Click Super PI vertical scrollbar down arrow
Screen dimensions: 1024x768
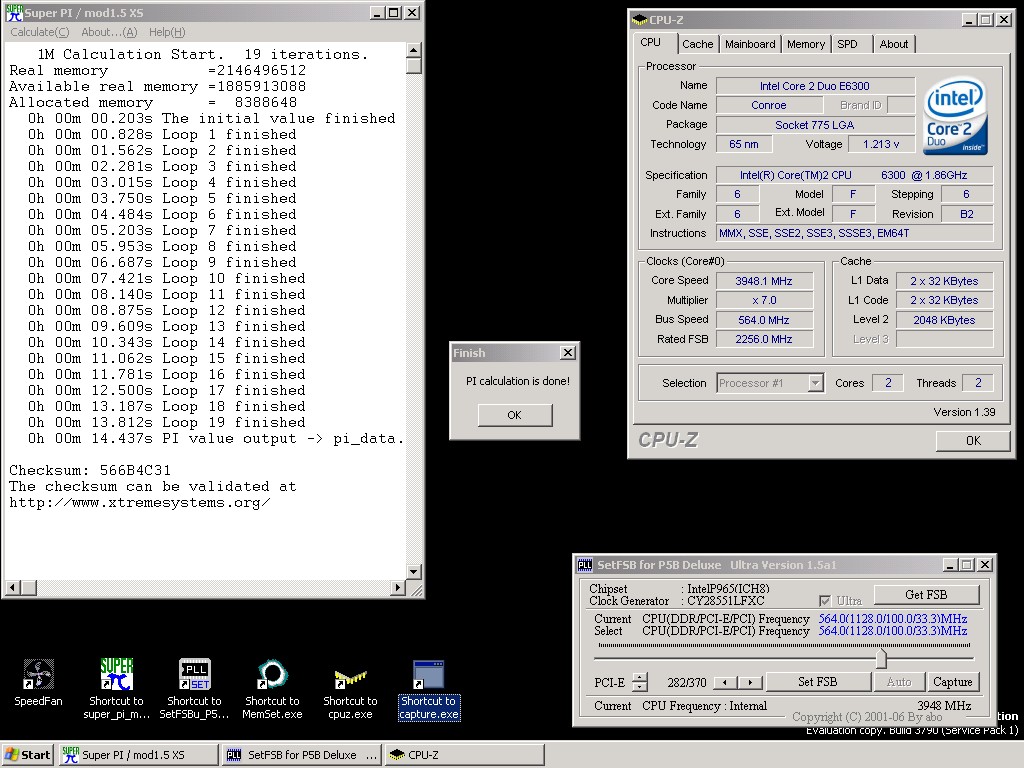click(x=413, y=572)
